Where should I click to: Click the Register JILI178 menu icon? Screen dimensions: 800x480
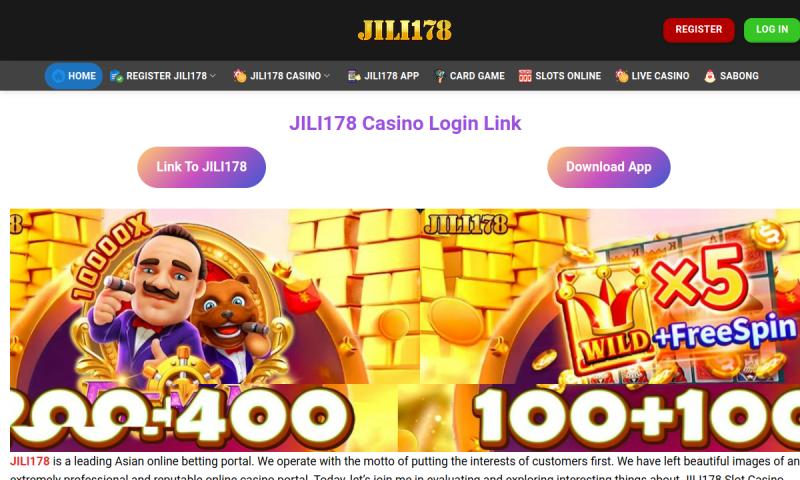(x=116, y=76)
